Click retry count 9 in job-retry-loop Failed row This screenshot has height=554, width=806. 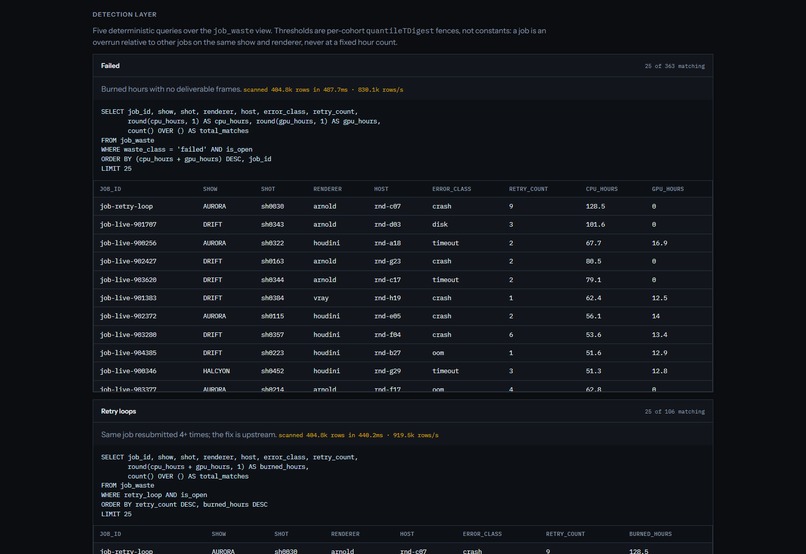click(x=511, y=207)
